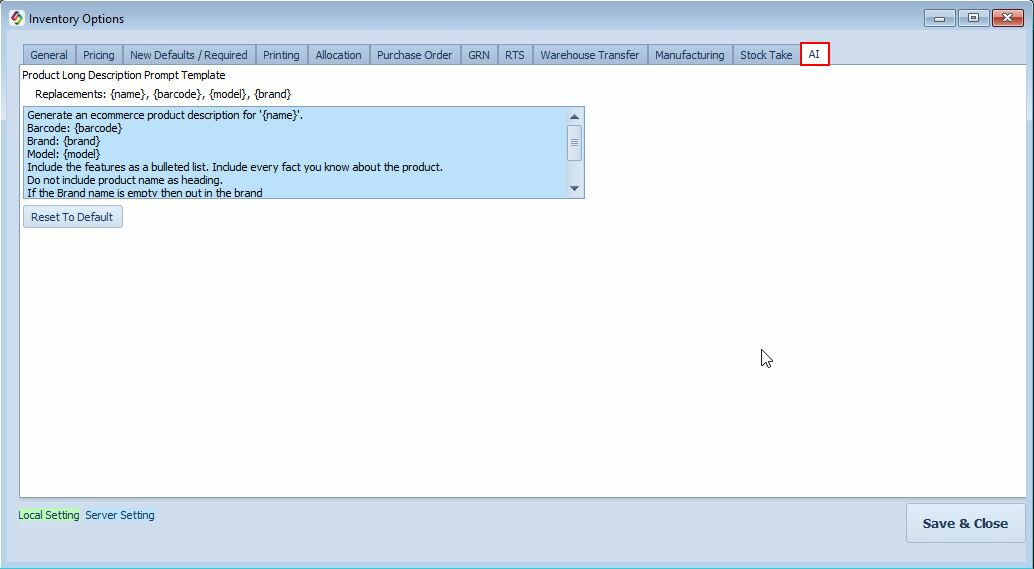Open the Stock Take tab

point(766,55)
